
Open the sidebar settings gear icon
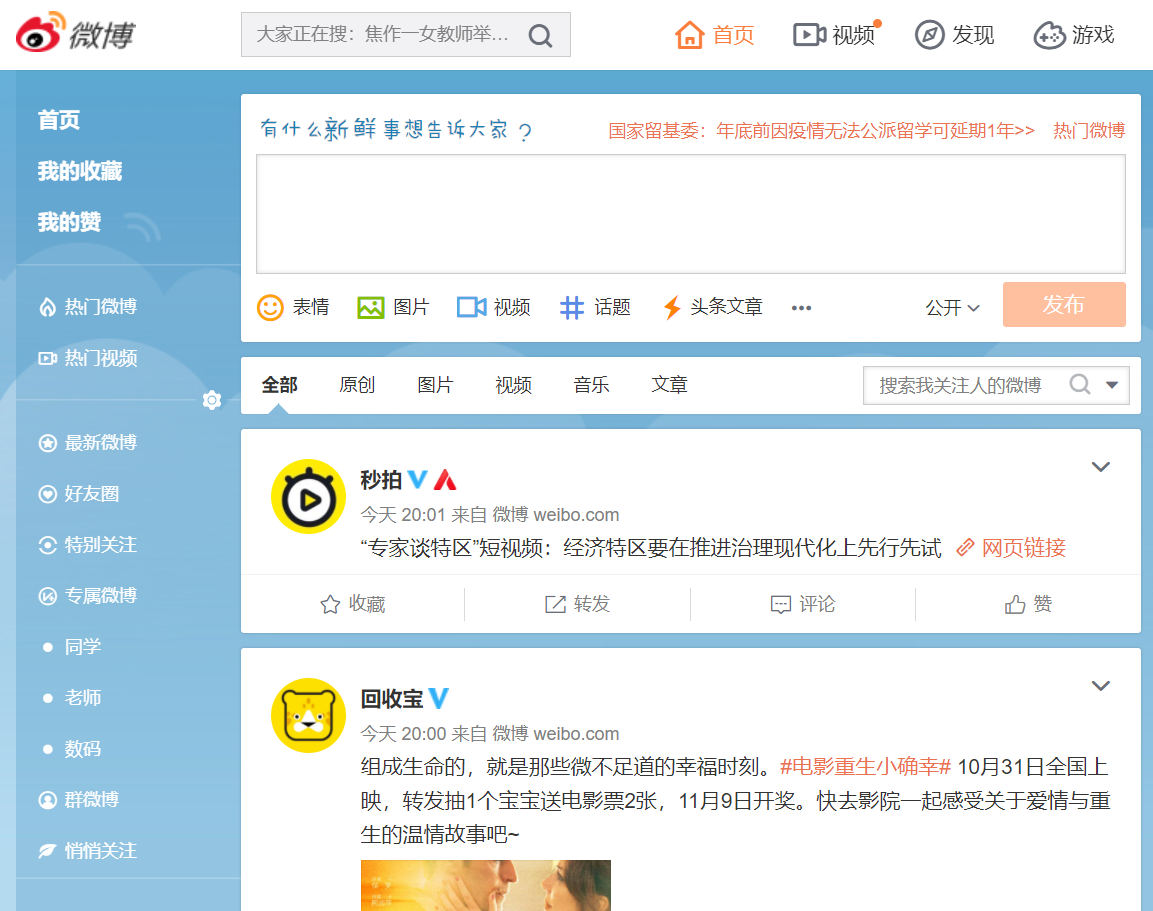coord(211,400)
